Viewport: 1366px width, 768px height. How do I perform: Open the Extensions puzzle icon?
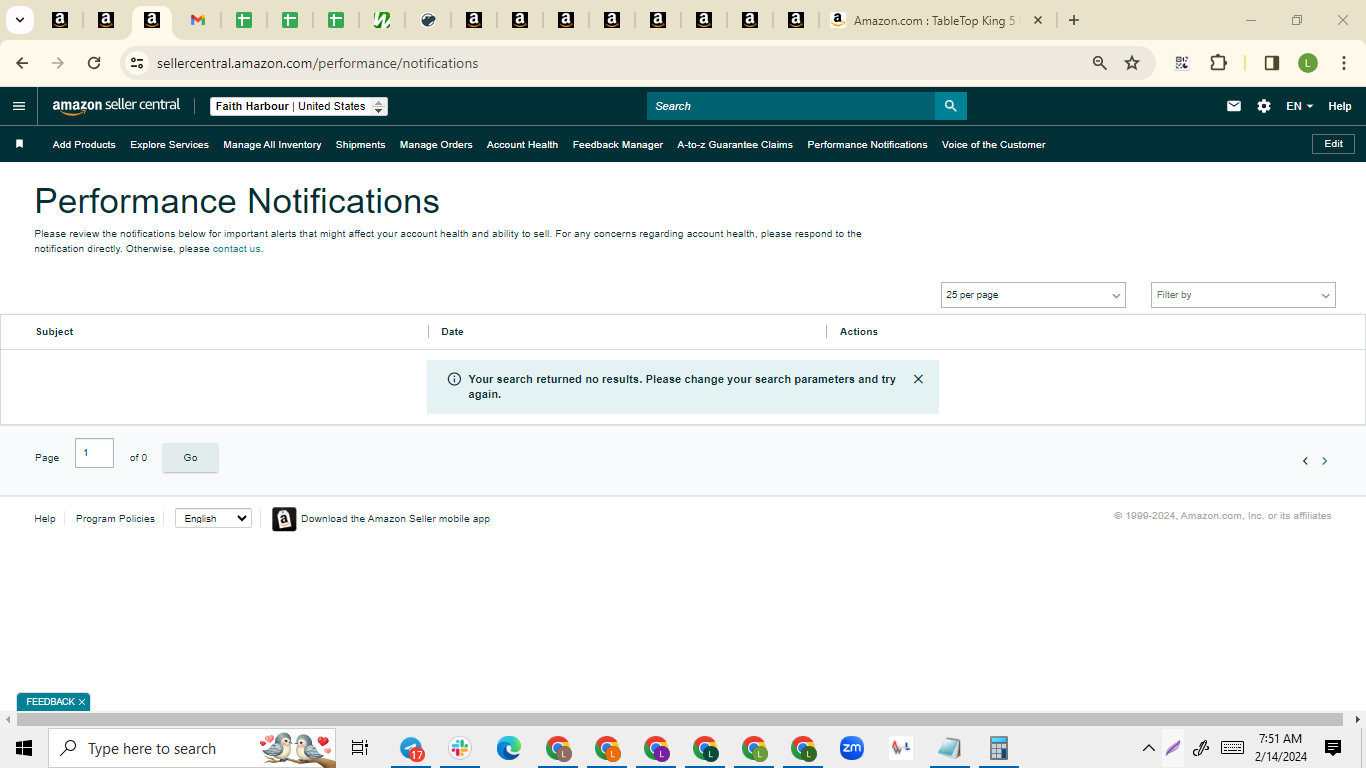coord(1218,63)
